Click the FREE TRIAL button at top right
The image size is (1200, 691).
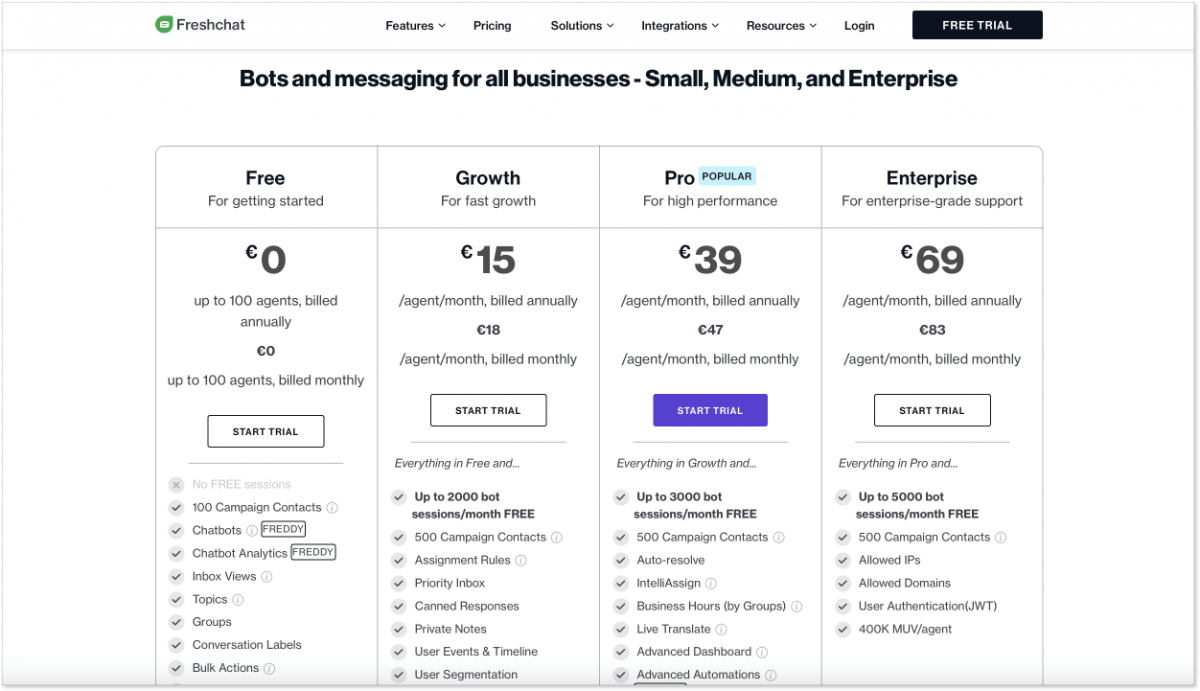pyautogui.click(x=977, y=24)
